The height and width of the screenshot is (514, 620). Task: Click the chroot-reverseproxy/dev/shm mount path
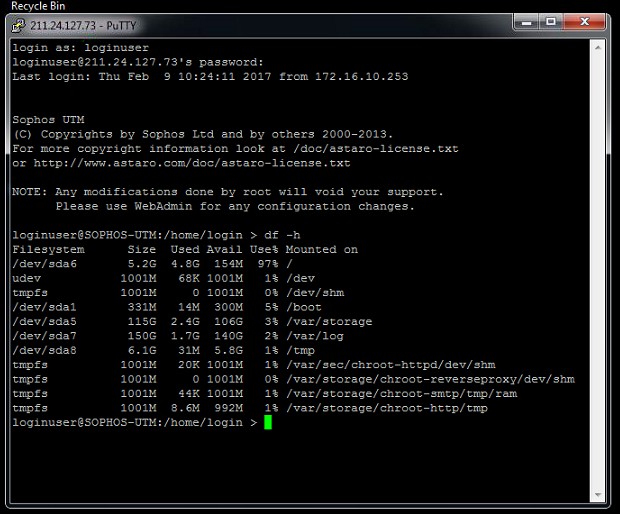pos(430,379)
